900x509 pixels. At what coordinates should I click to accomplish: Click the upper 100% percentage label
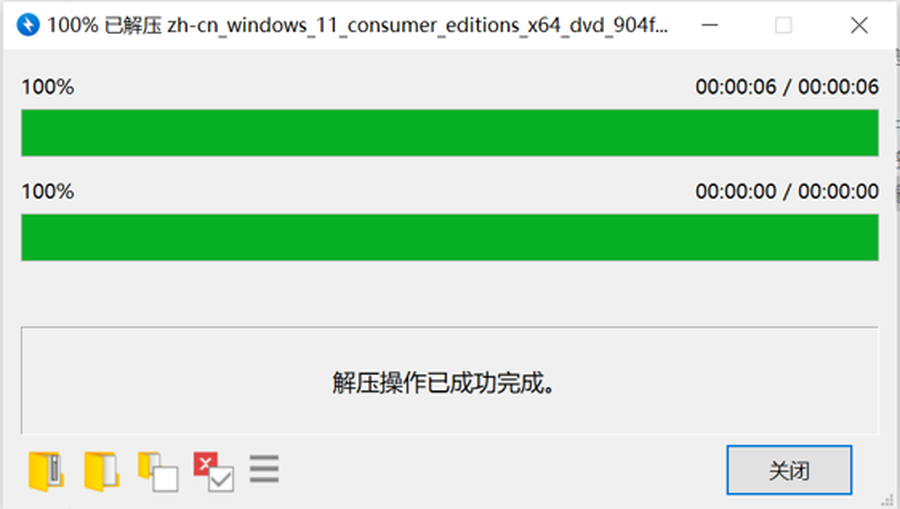pyautogui.click(x=48, y=87)
